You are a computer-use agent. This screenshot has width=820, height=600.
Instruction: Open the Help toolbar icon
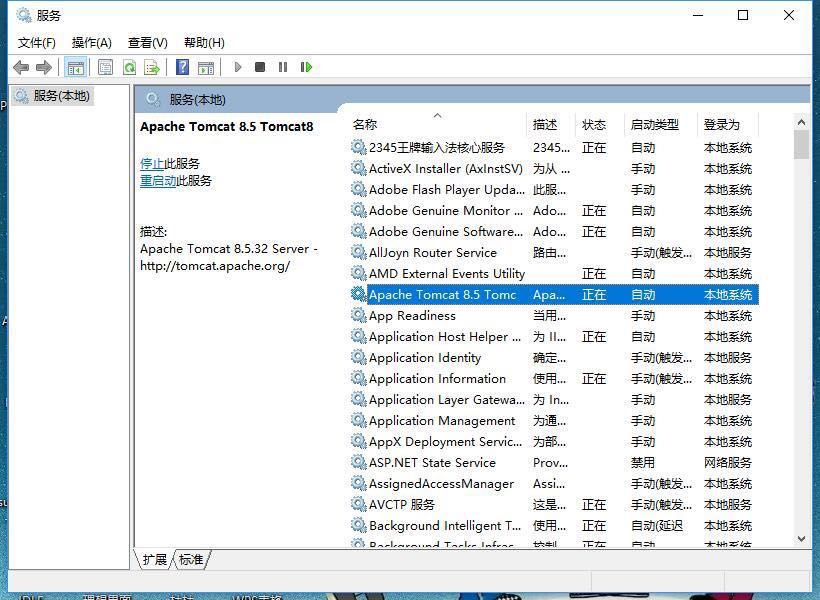pyautogui.click(x=182, y=67)
